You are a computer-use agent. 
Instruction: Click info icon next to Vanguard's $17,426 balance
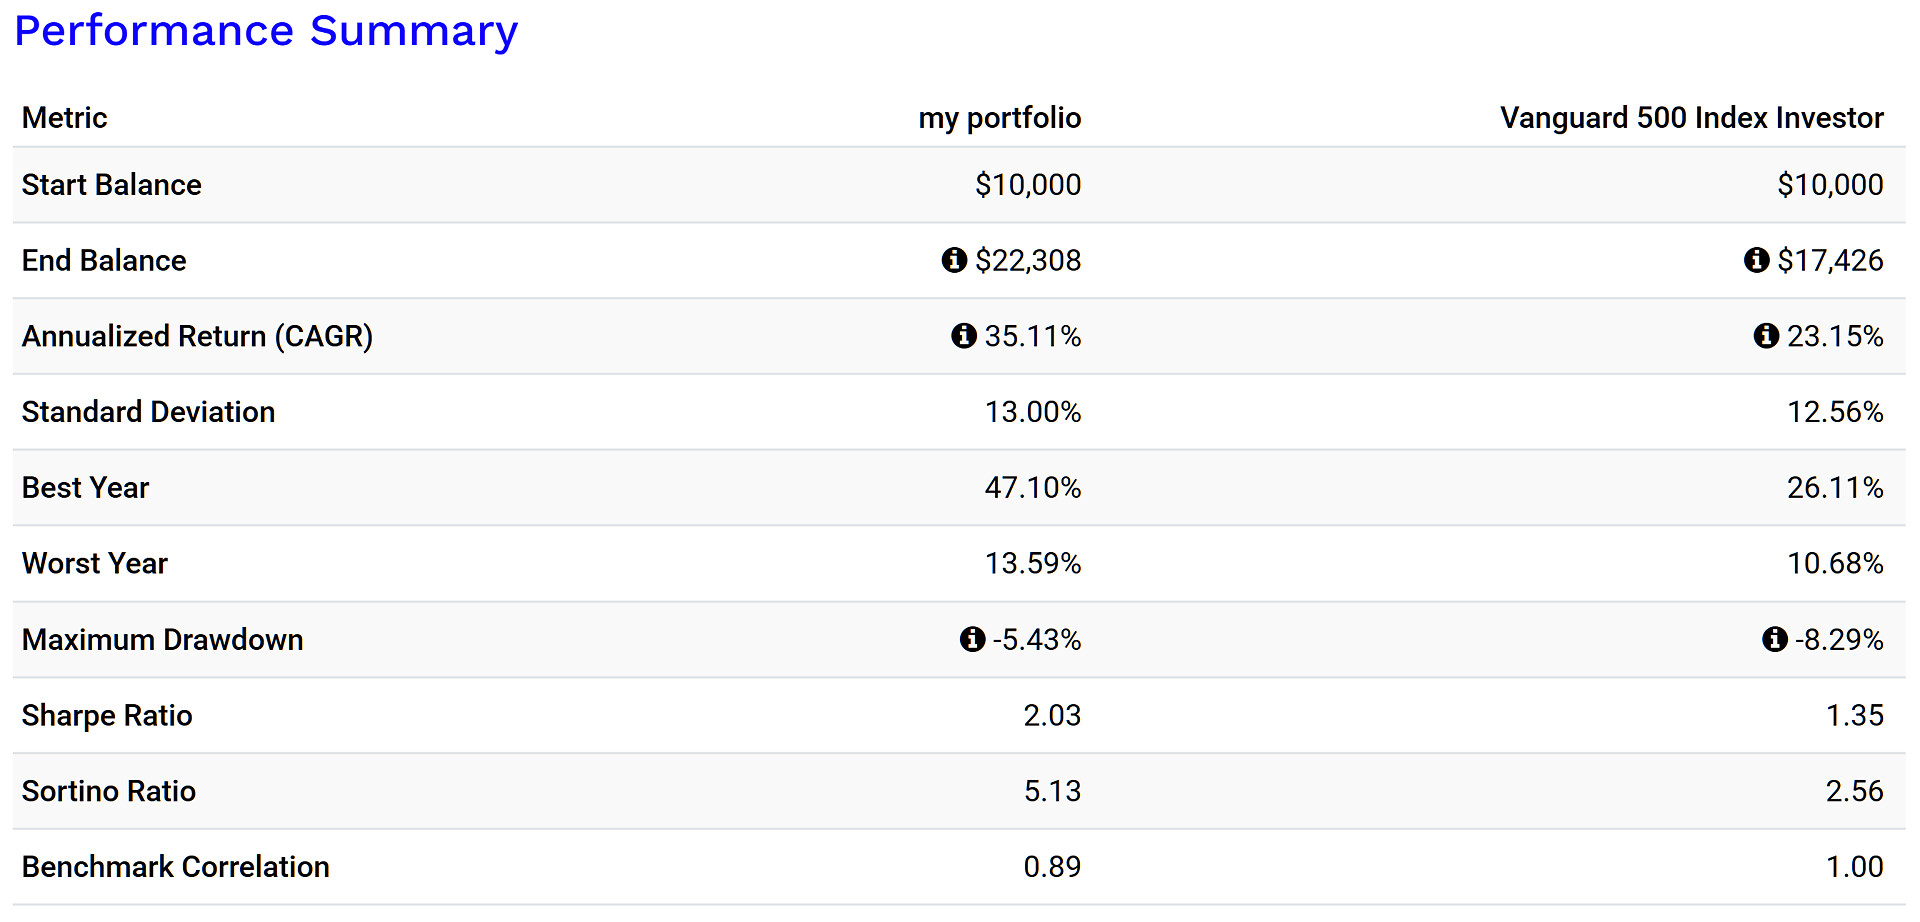1756,260
